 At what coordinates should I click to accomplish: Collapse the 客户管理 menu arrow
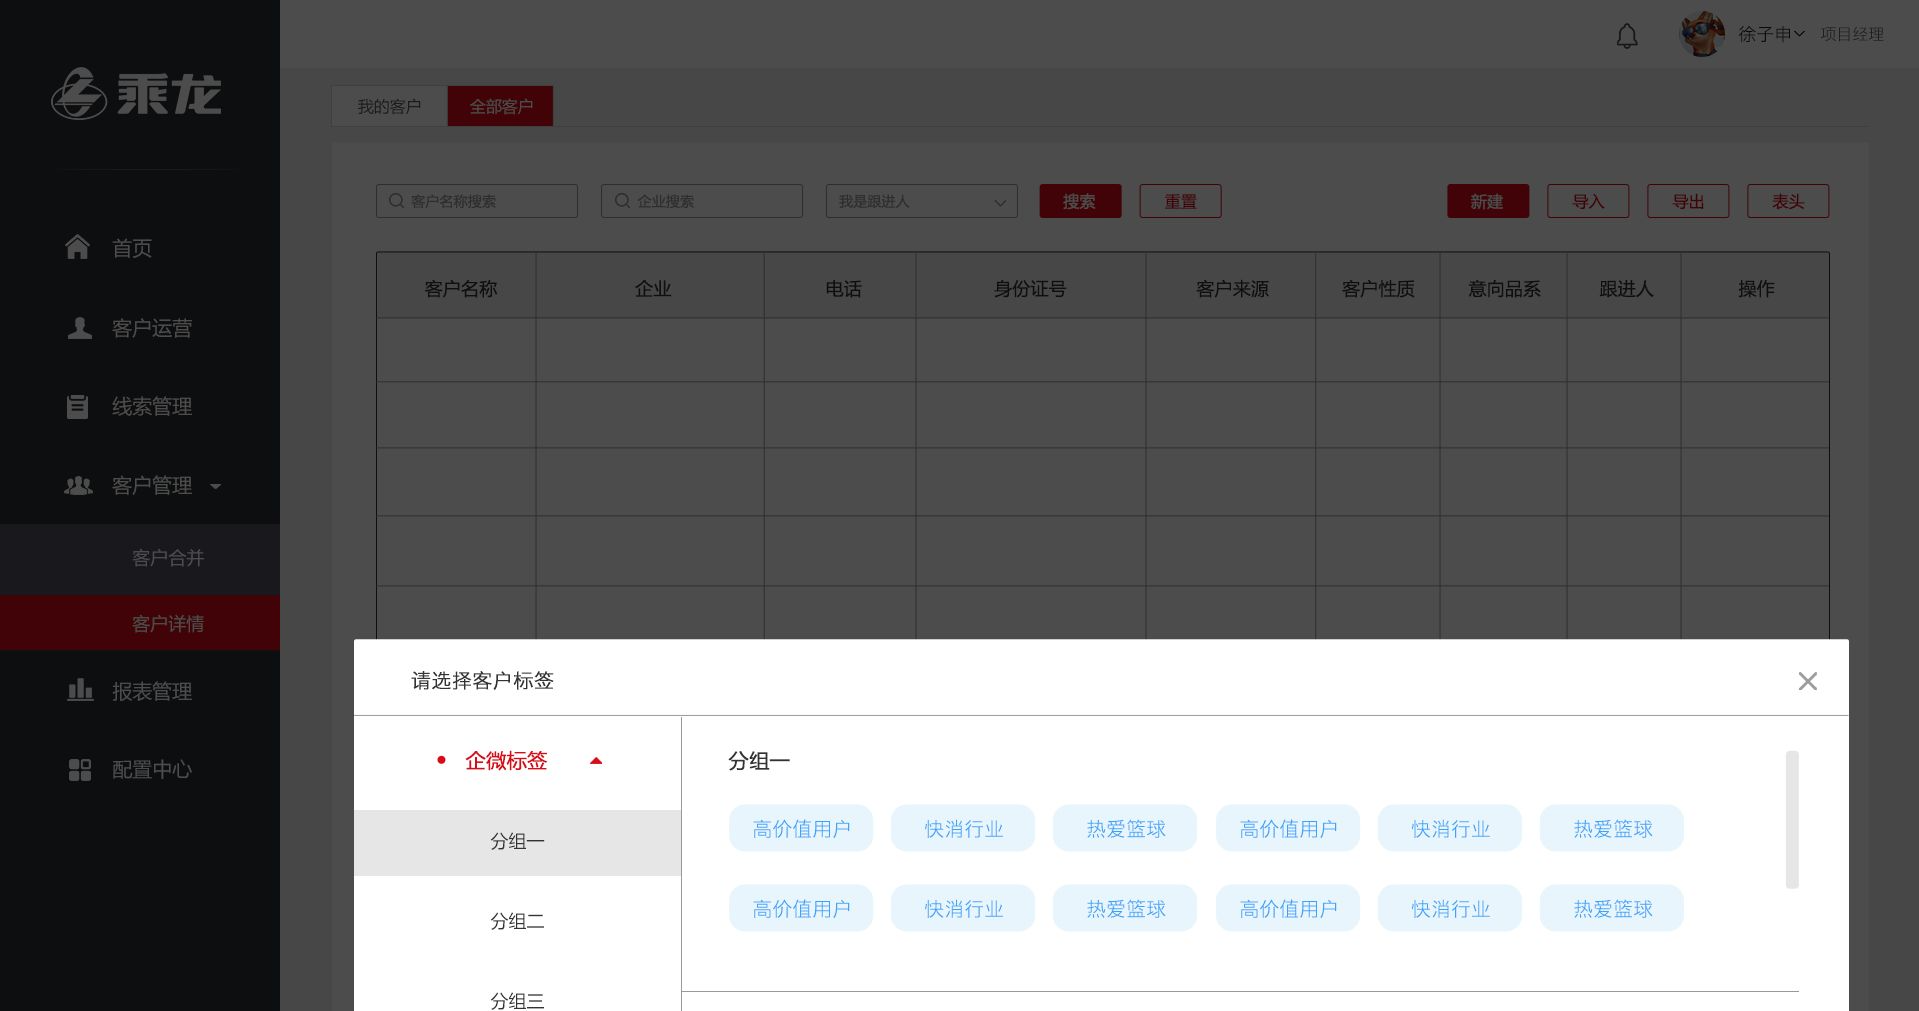click(x=215, y=487)
